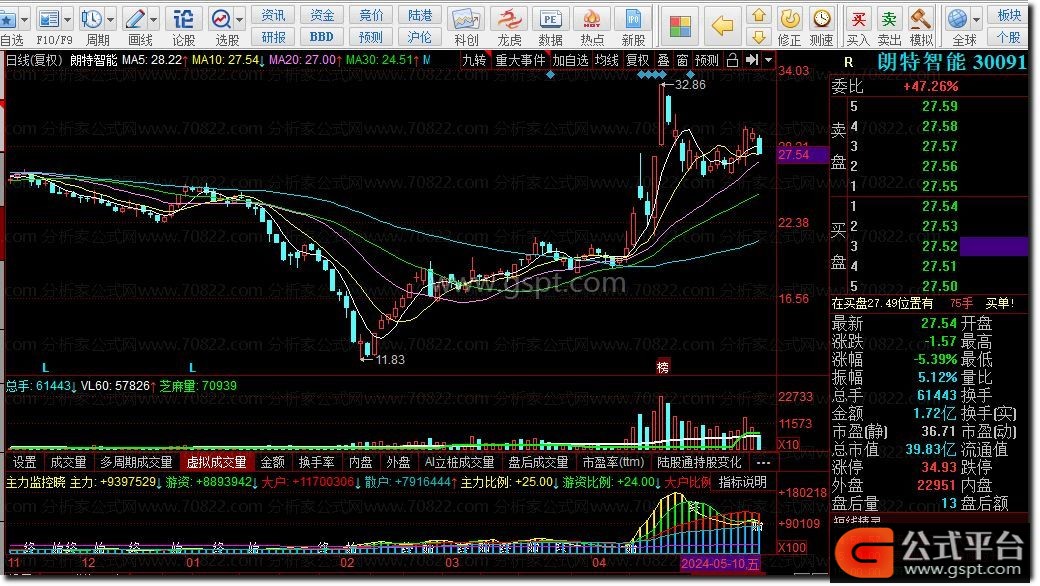The image size is (1040, 586).
Task: Switch to 市盈率(ttm) indicator tab
Action: (x=614, y=462)
